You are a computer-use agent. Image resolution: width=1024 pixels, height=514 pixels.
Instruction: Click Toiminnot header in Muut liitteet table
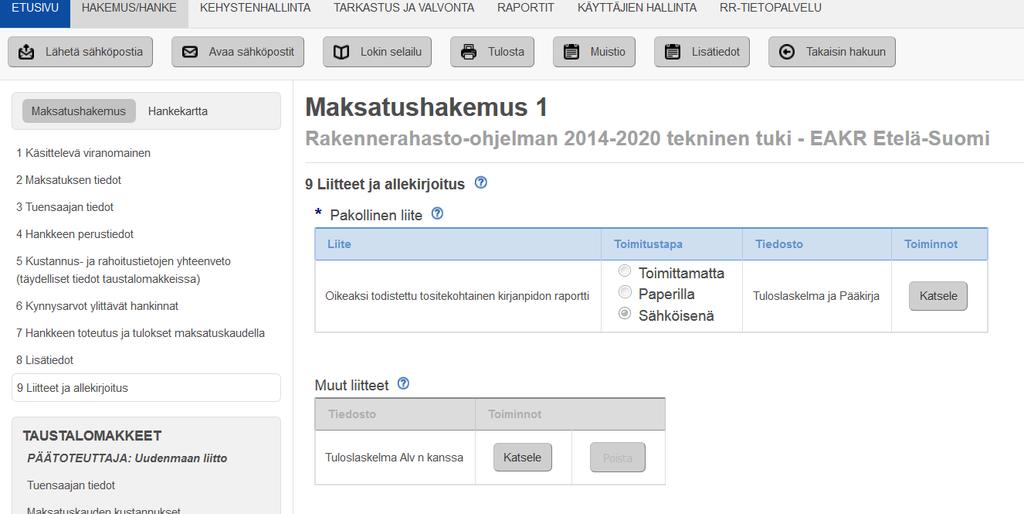point(515,414)
